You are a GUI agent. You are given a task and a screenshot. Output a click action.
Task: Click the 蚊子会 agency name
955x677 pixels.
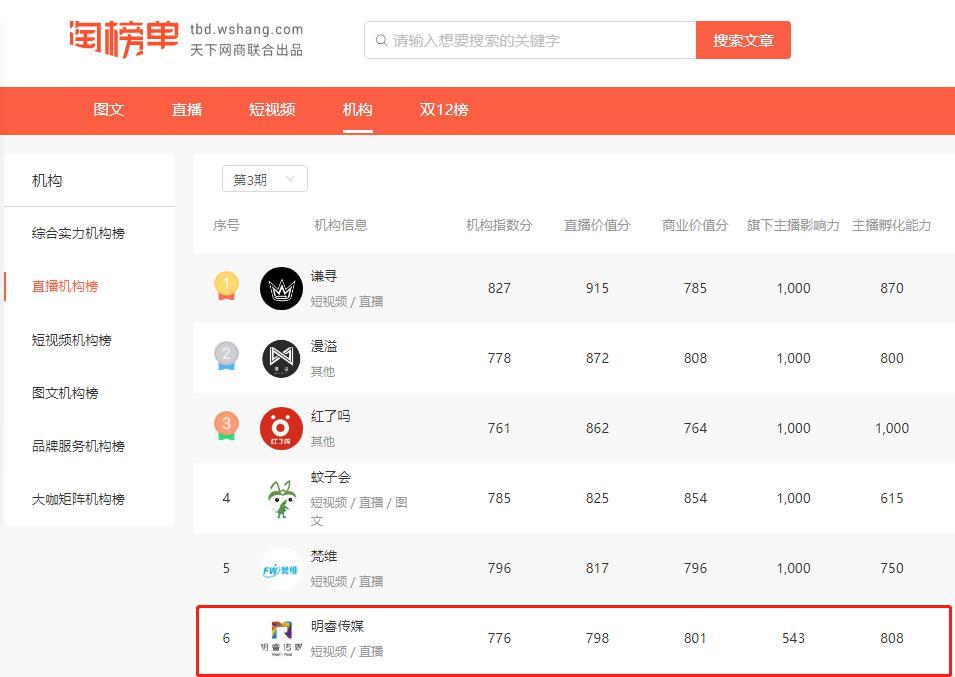[331, 477]
